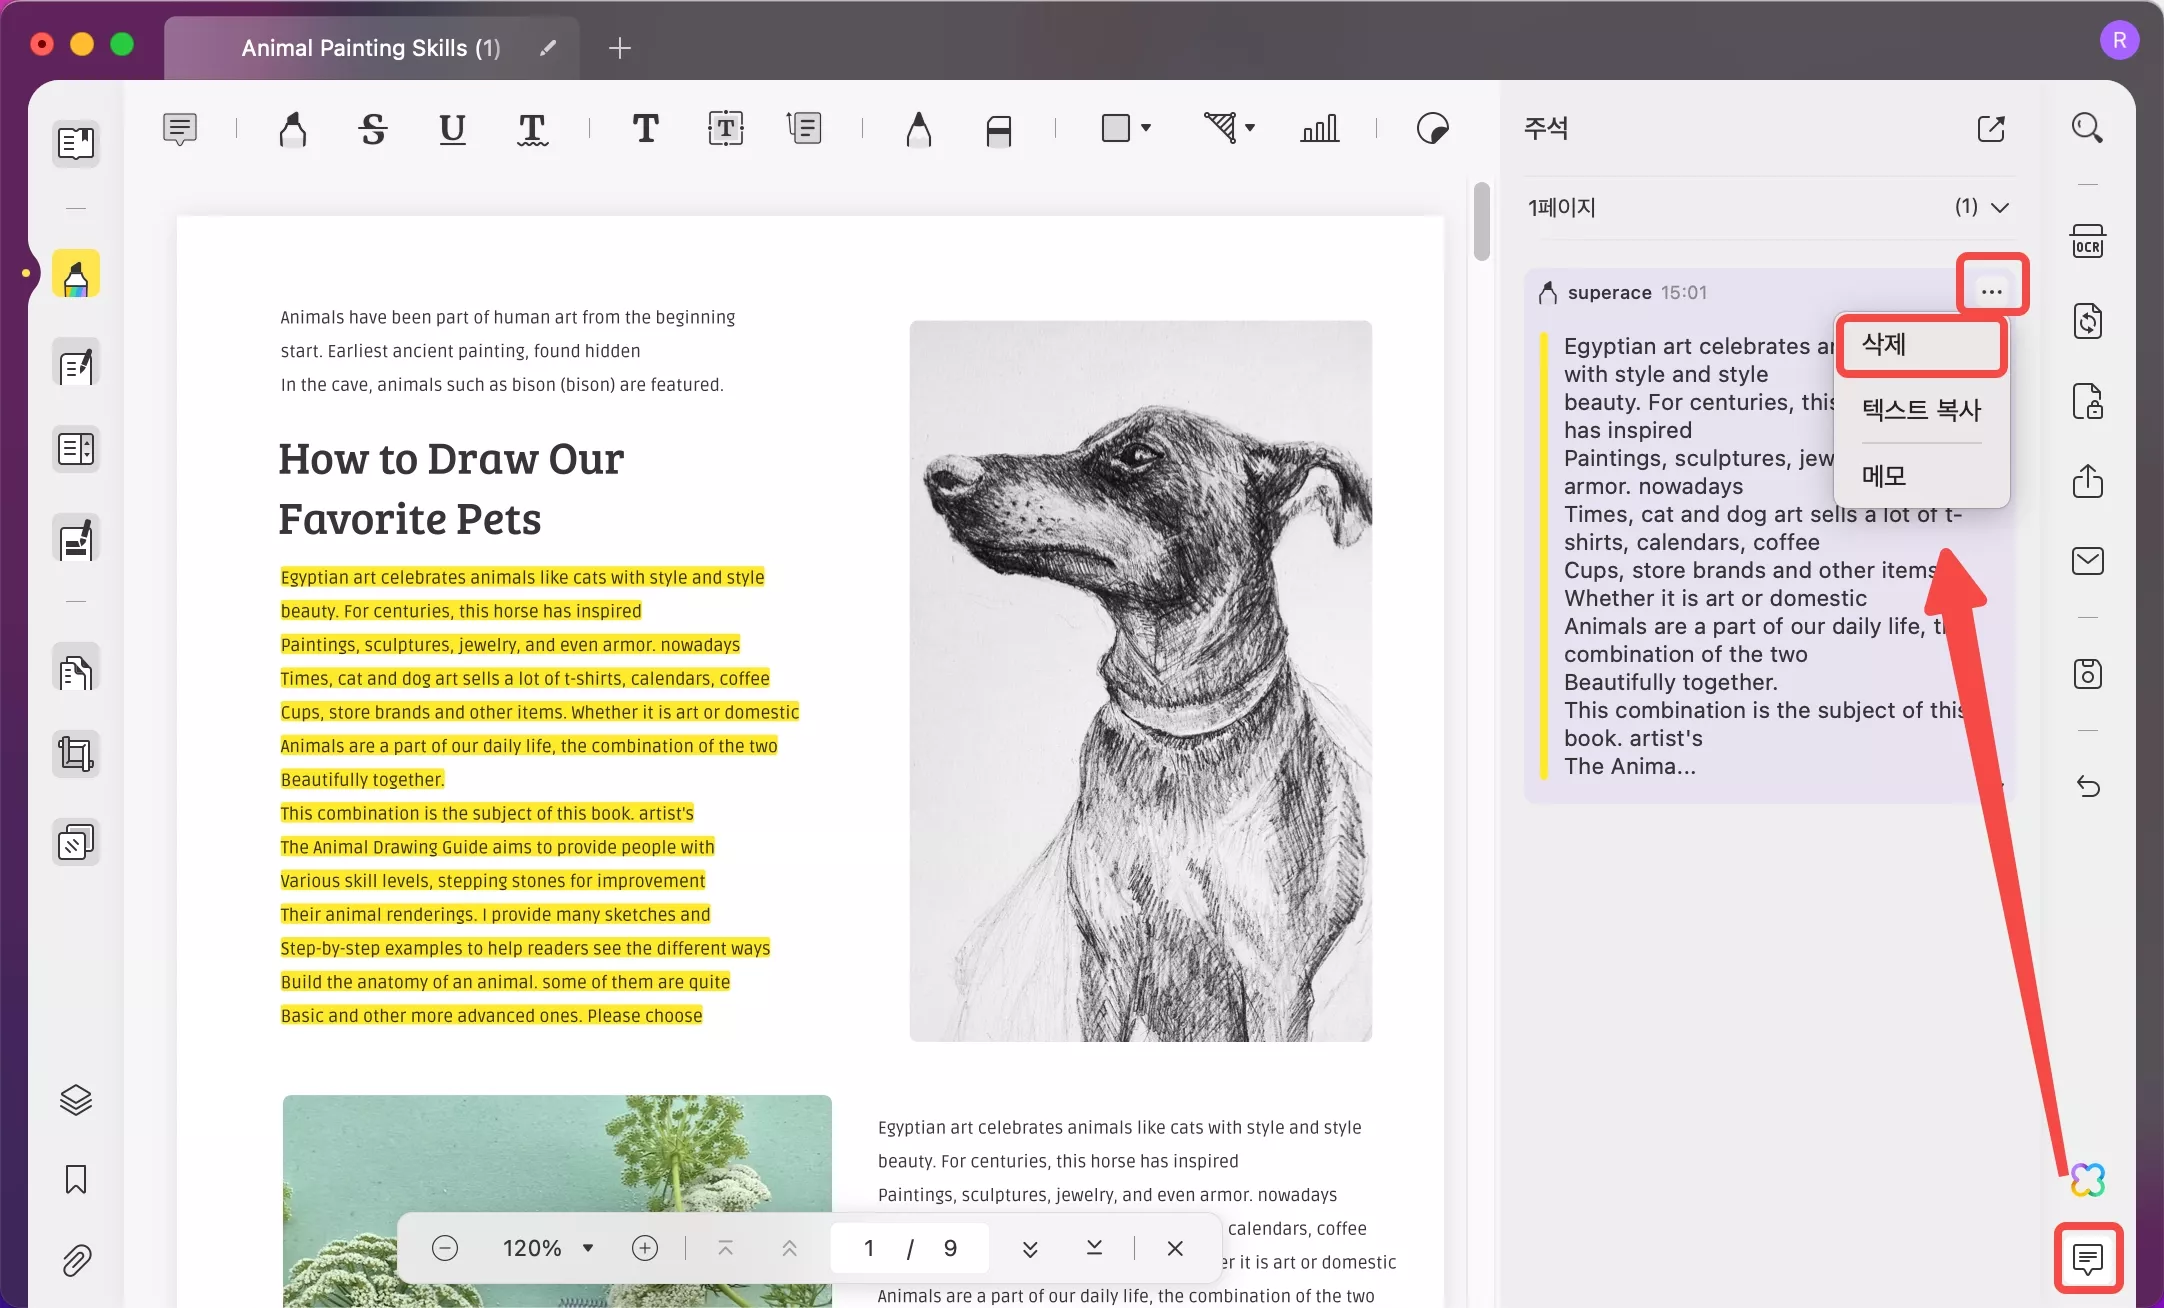Switch to Animal Painting Skills (1) tab
This screenshot has height=1308, width=2164.
pyautogui.click(x=371, y=48)
